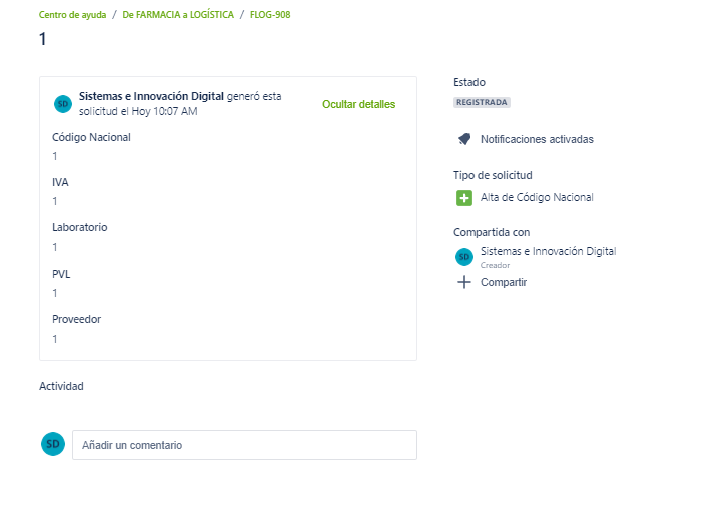Click the value under Proveedor
The image size is (708, 507).
55,339
